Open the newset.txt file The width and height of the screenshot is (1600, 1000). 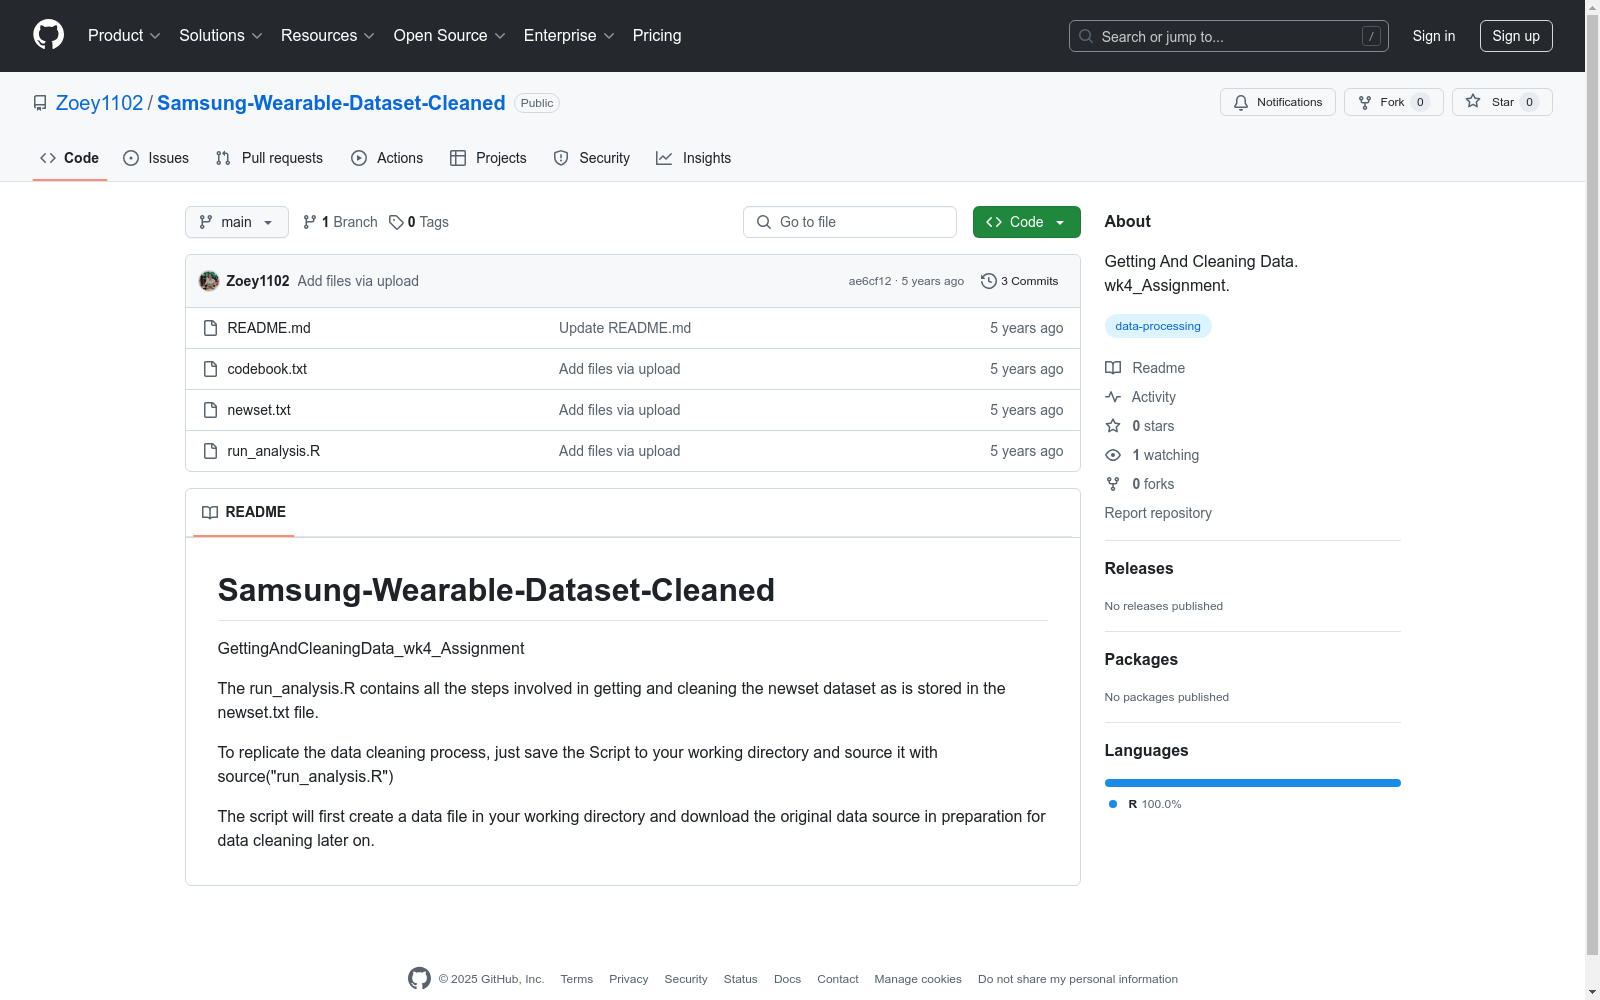(259, 410)
